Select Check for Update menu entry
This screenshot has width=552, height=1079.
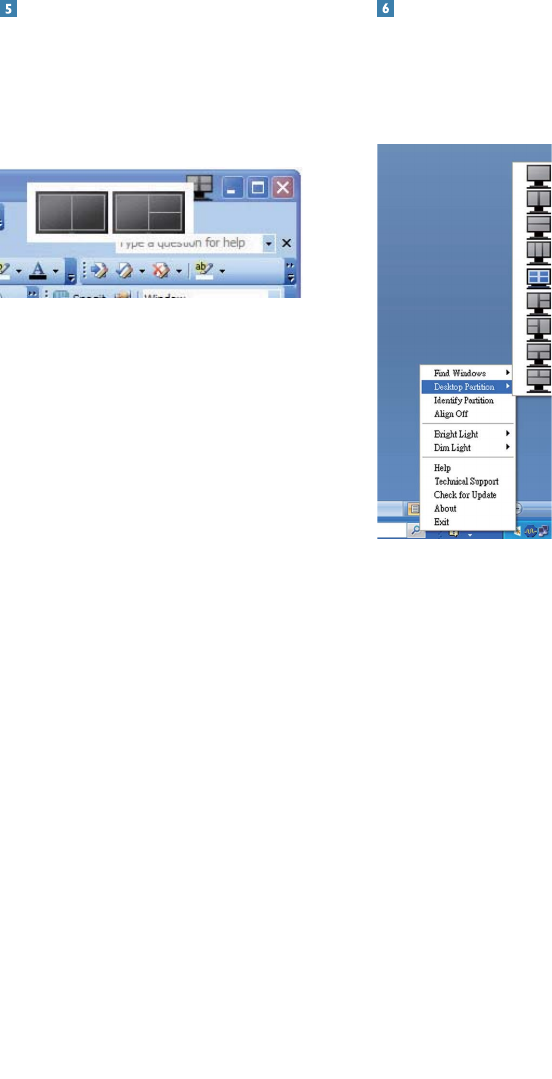point(467,495)
